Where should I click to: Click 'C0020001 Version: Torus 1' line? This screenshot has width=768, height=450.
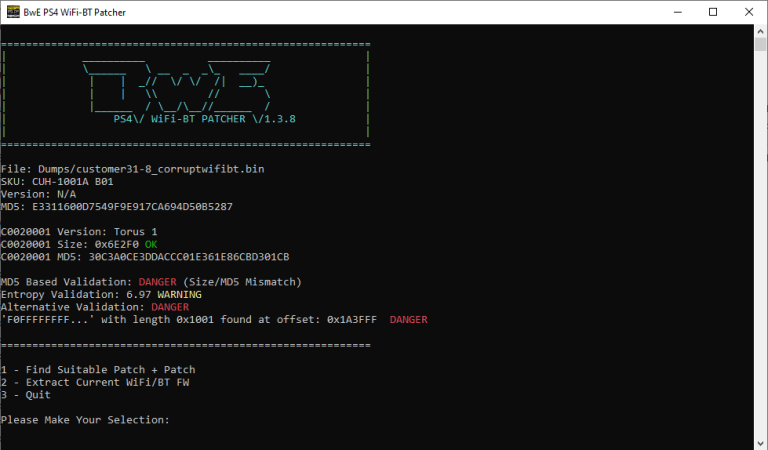click(79, 232)
